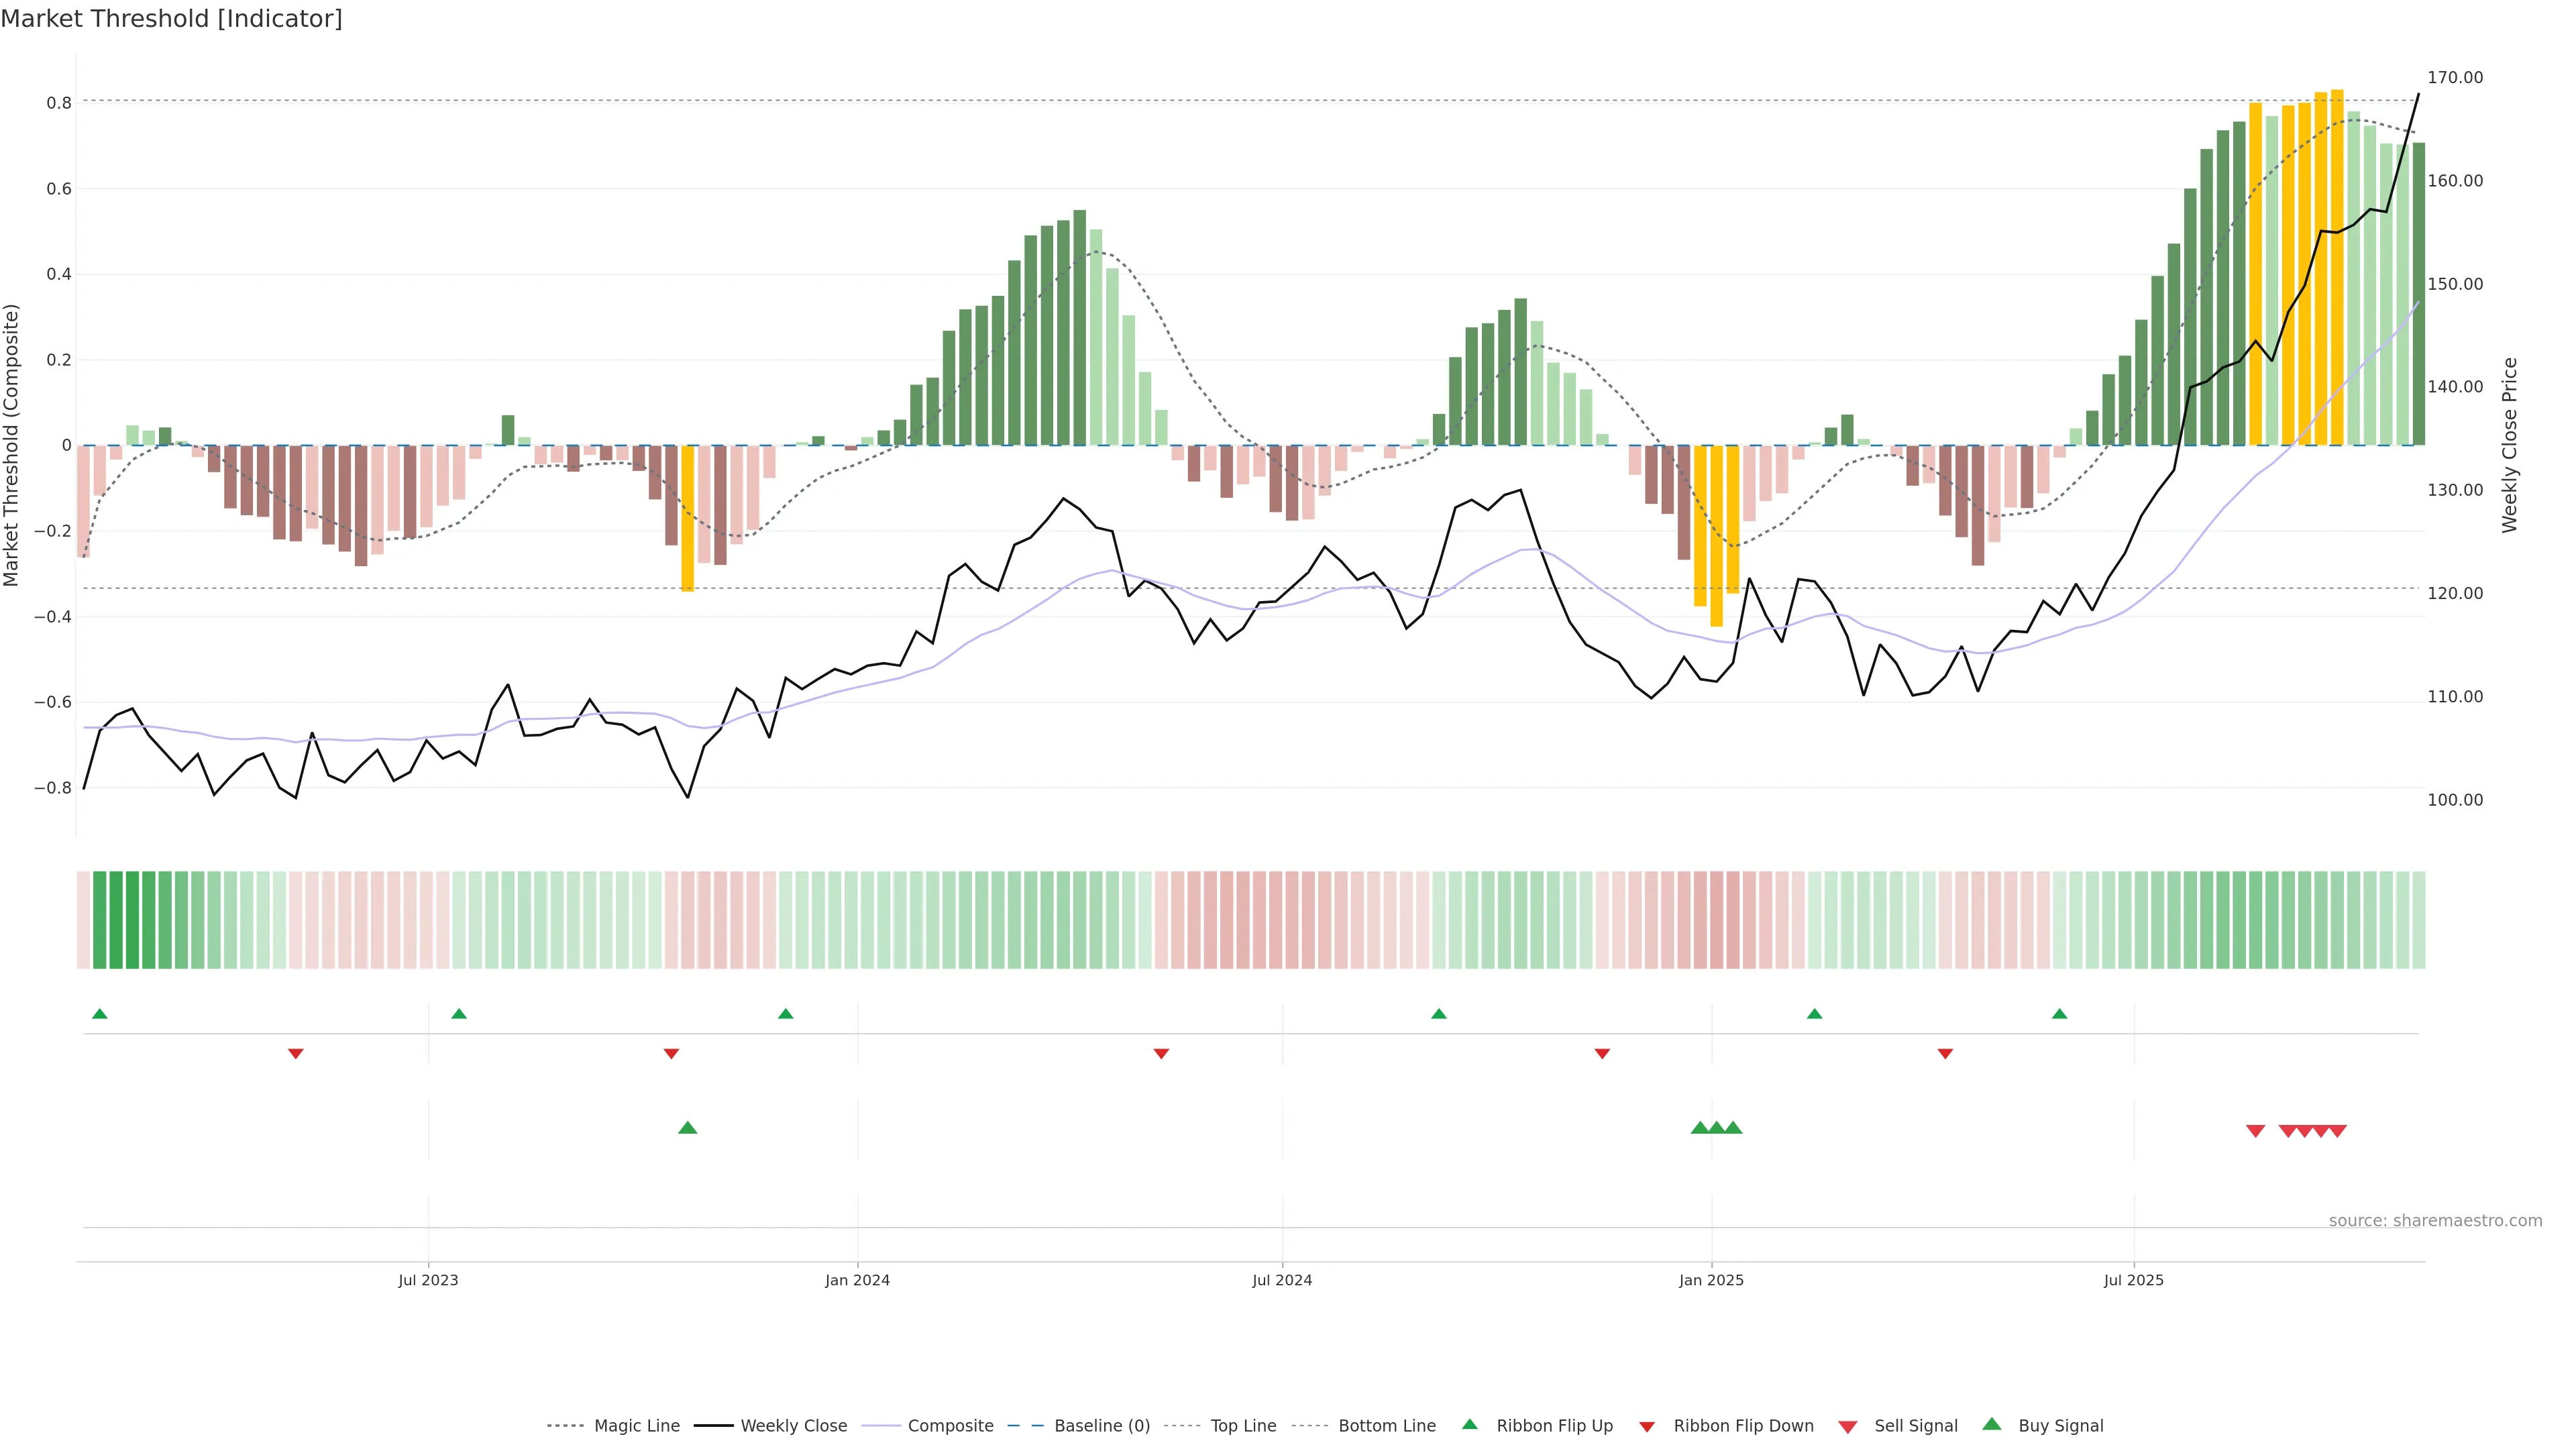The width and height of the screenshot is (2576, 1449).
Task: Click the Ribbon Flip Up legend triangle
Action: (x=1469, y=1424)
